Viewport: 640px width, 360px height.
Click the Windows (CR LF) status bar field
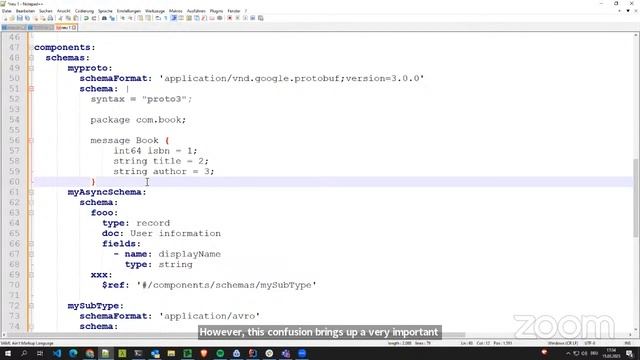click(x=562, y=343)
